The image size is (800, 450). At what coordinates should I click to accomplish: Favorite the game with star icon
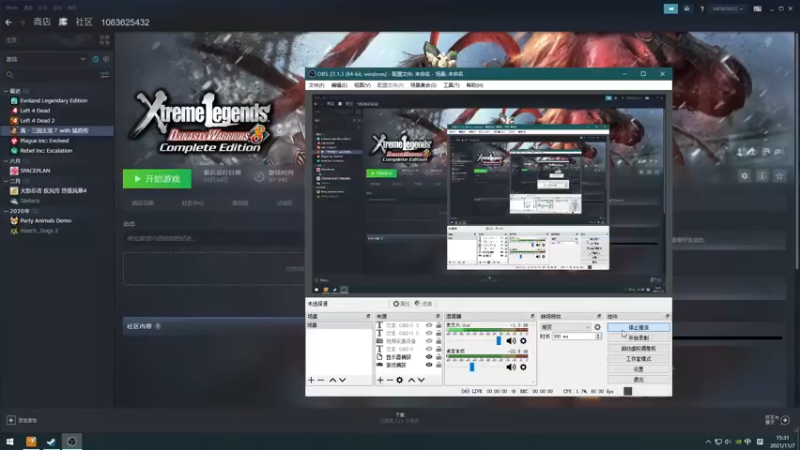[x=779, y=176]
